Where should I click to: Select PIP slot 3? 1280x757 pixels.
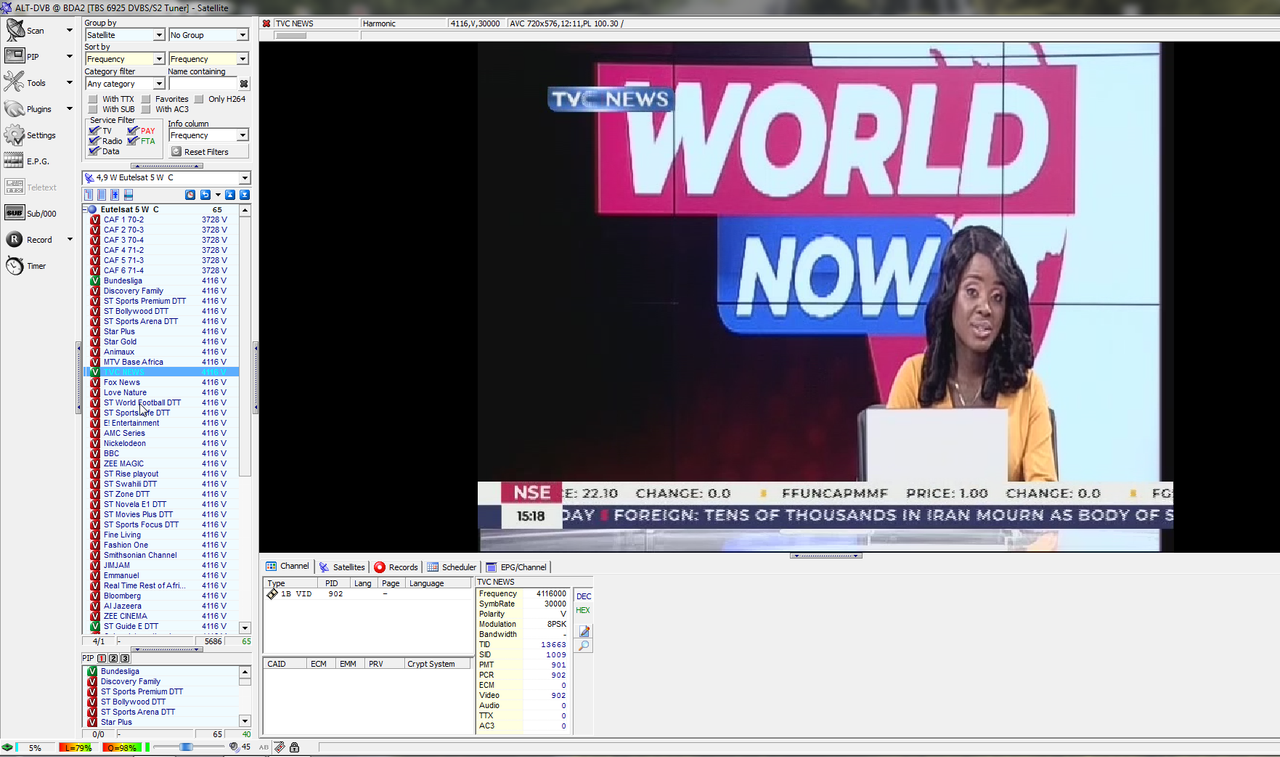124,658
